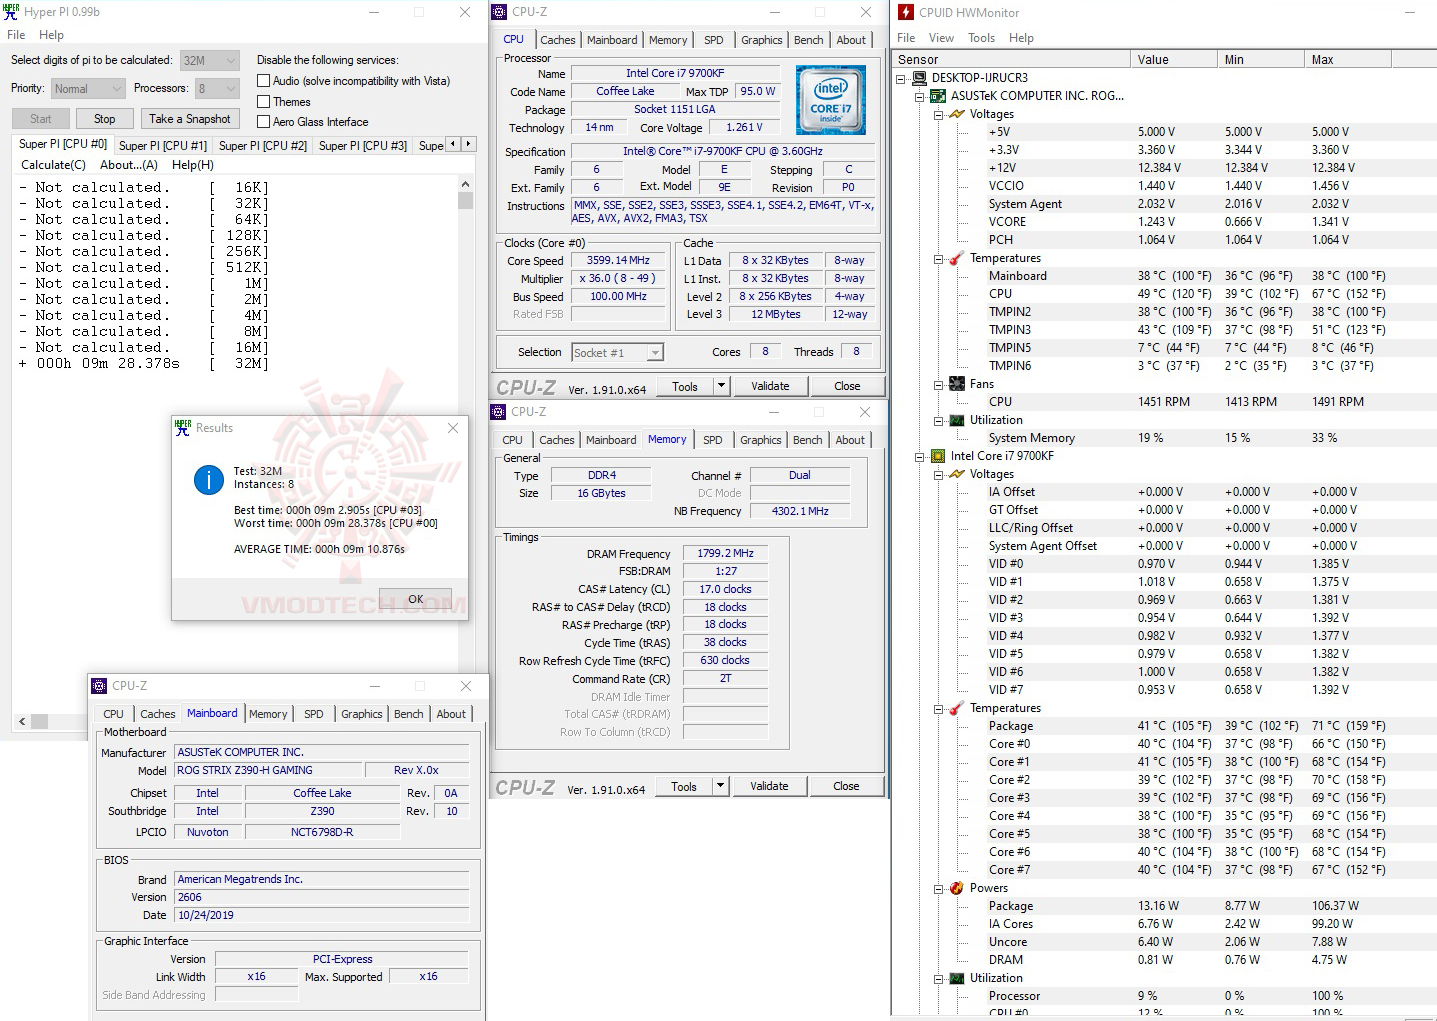1437x1021 pixels.
Task: Collapse the Intel Core i7 9700KF tree node
Action: click(920, 456)
